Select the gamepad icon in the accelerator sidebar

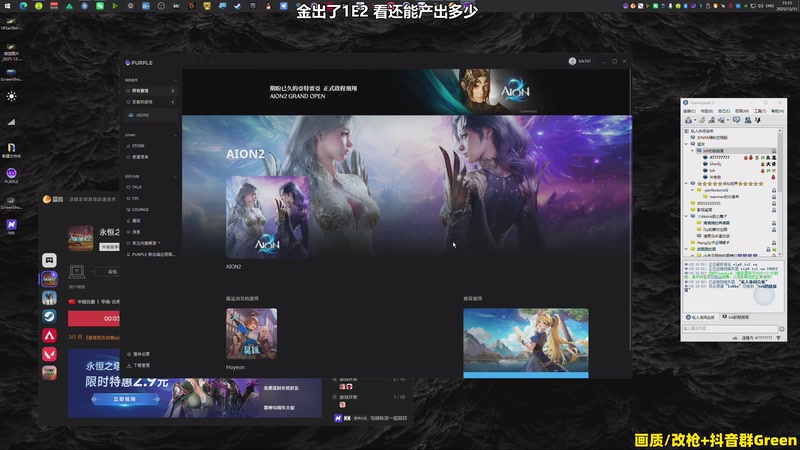49,260
